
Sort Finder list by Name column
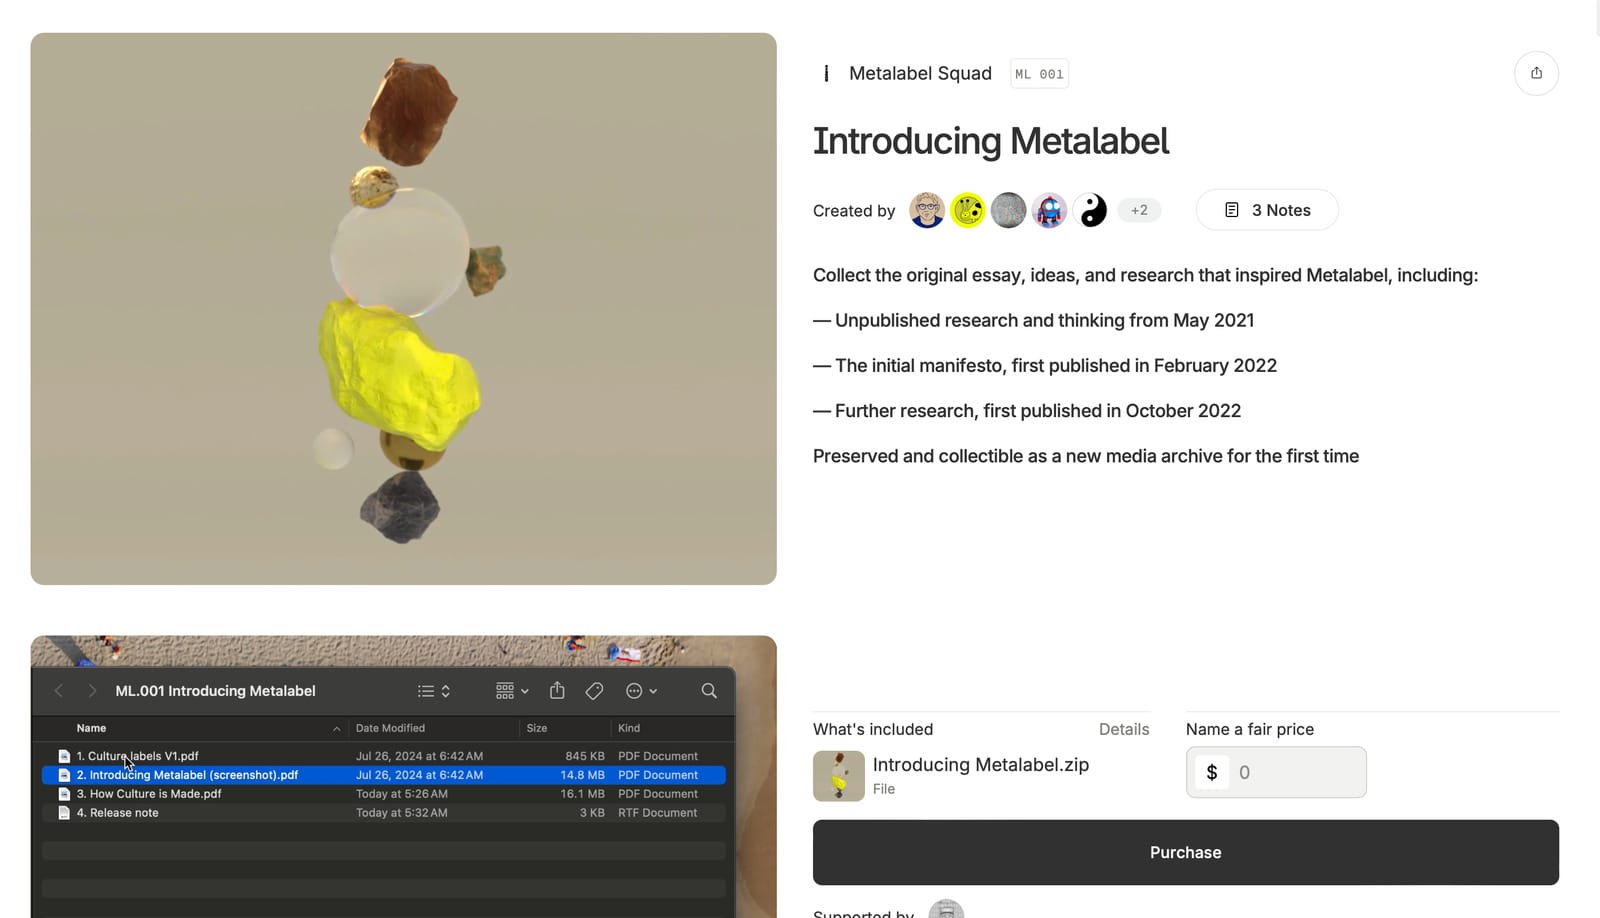tap(91, 728)
